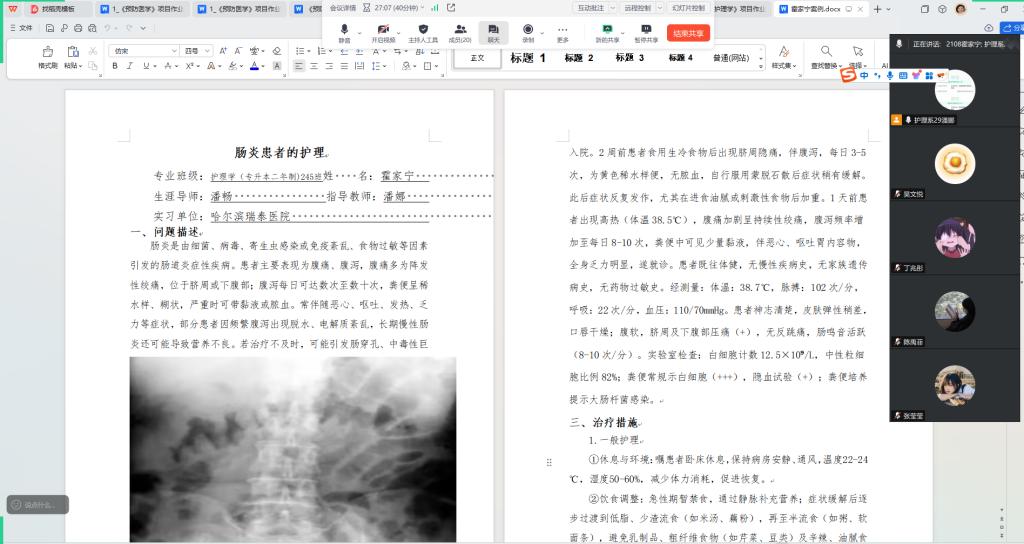1024x544 pixels.
Task: Open the meeting chat panel
Action: (x=493, y=33)
